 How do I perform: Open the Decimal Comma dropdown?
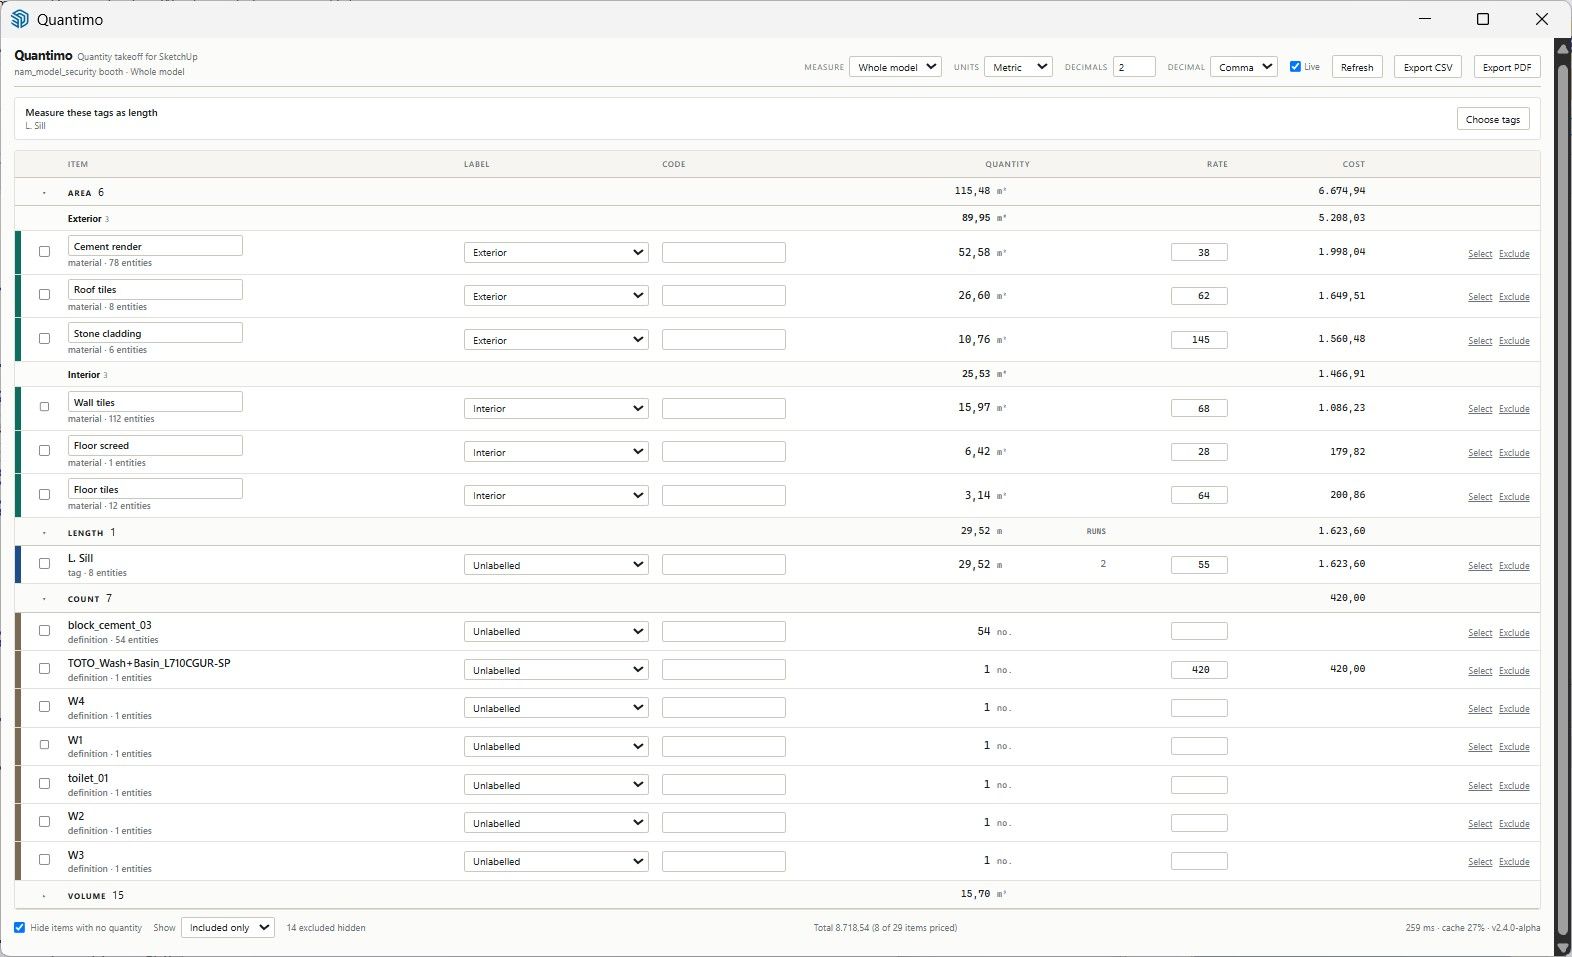tap(1243, 67)
